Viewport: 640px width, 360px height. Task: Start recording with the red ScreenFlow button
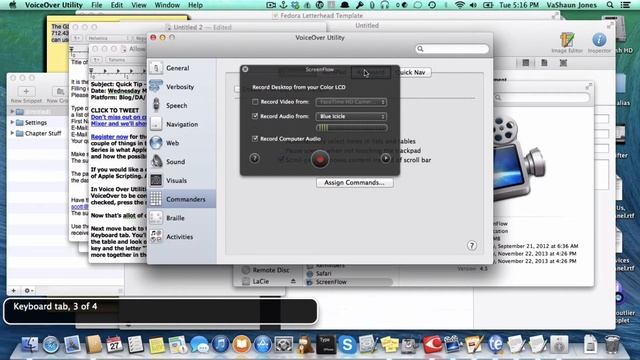coord(320,159)
